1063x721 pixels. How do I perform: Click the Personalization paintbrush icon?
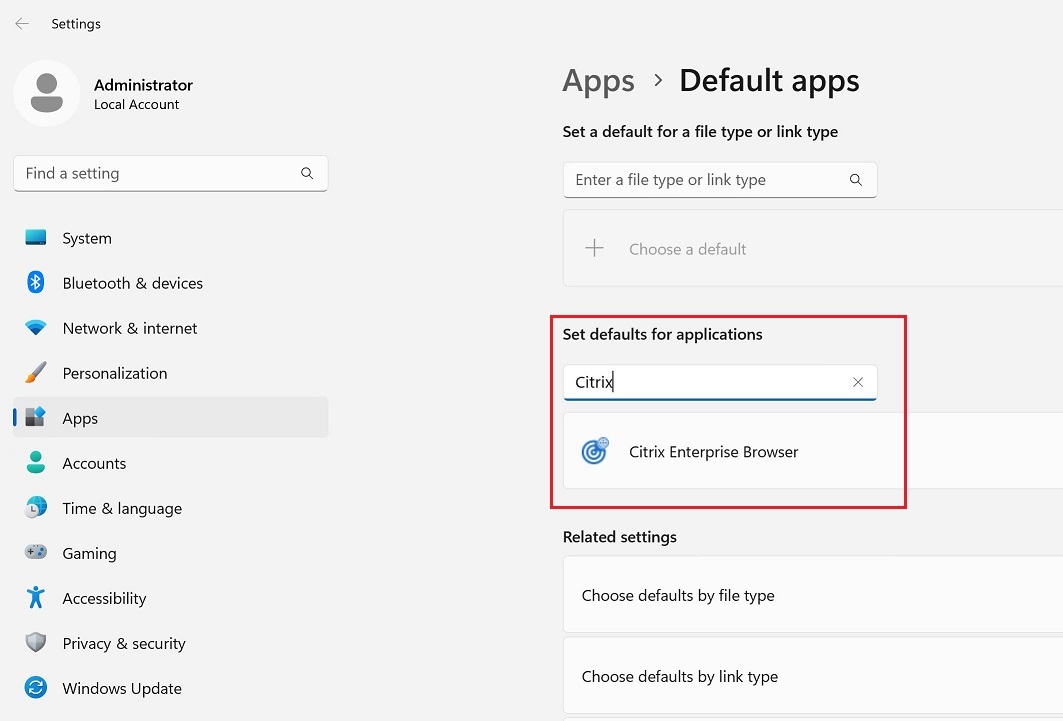click(36, 374)
